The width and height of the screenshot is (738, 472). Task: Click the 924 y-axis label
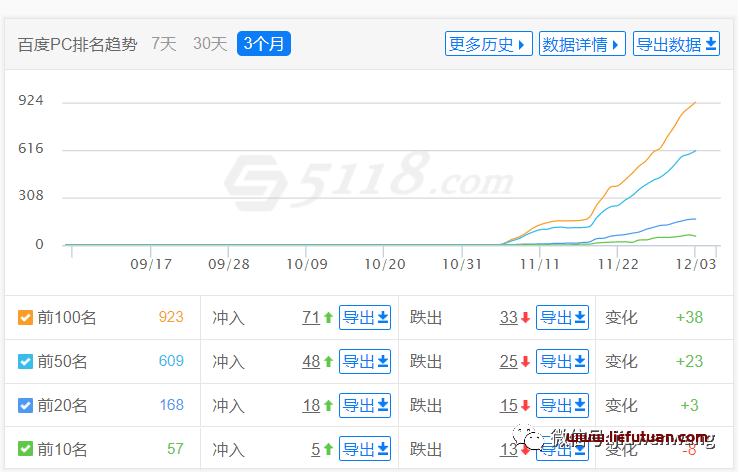31,100
